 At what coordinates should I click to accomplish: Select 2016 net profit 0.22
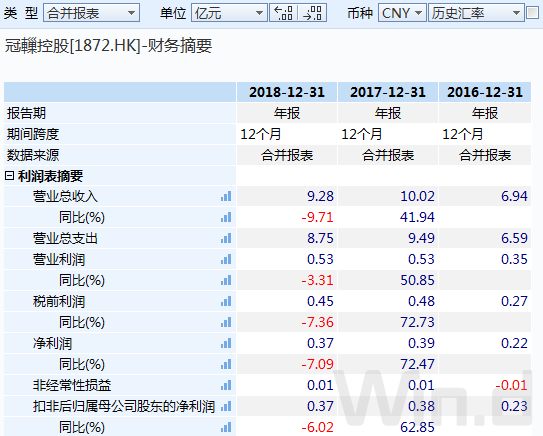coord(514,343)
